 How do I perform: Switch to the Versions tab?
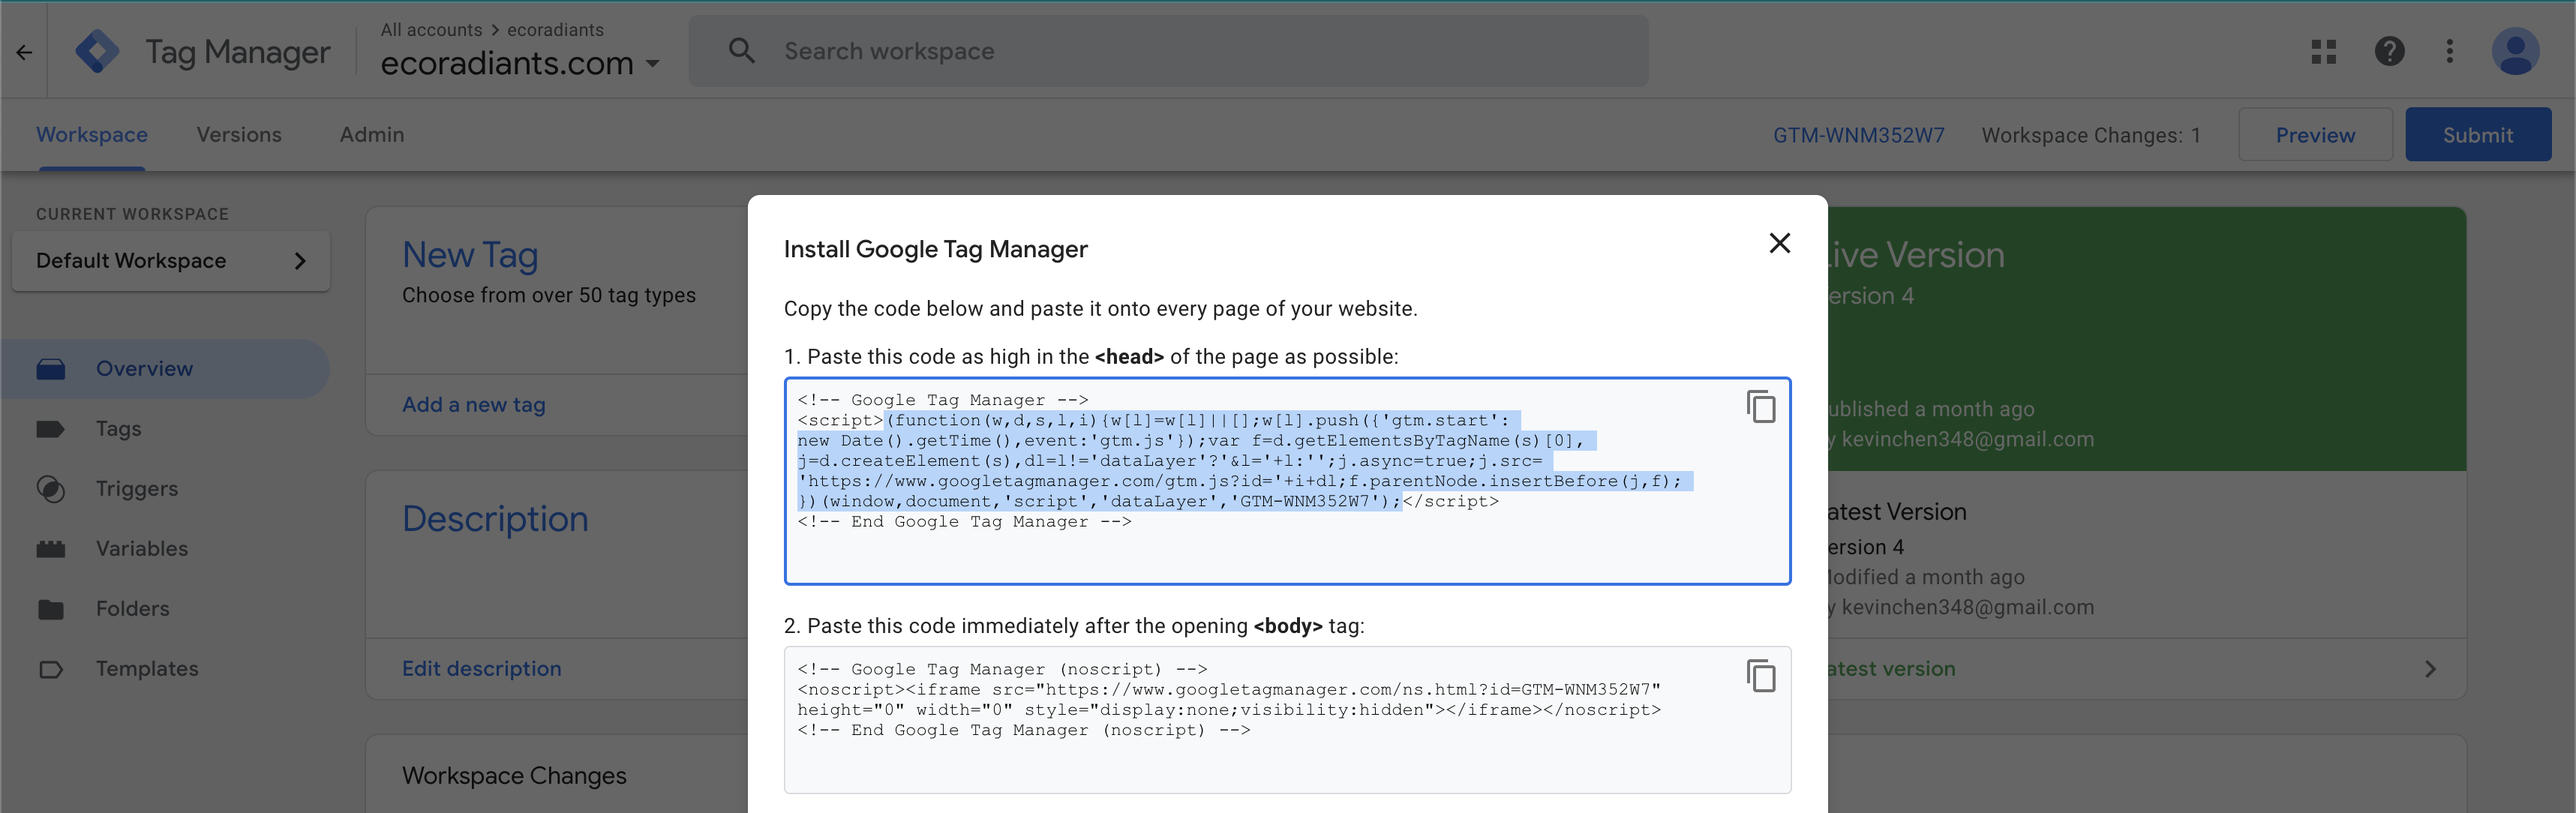tap(239, 135)
